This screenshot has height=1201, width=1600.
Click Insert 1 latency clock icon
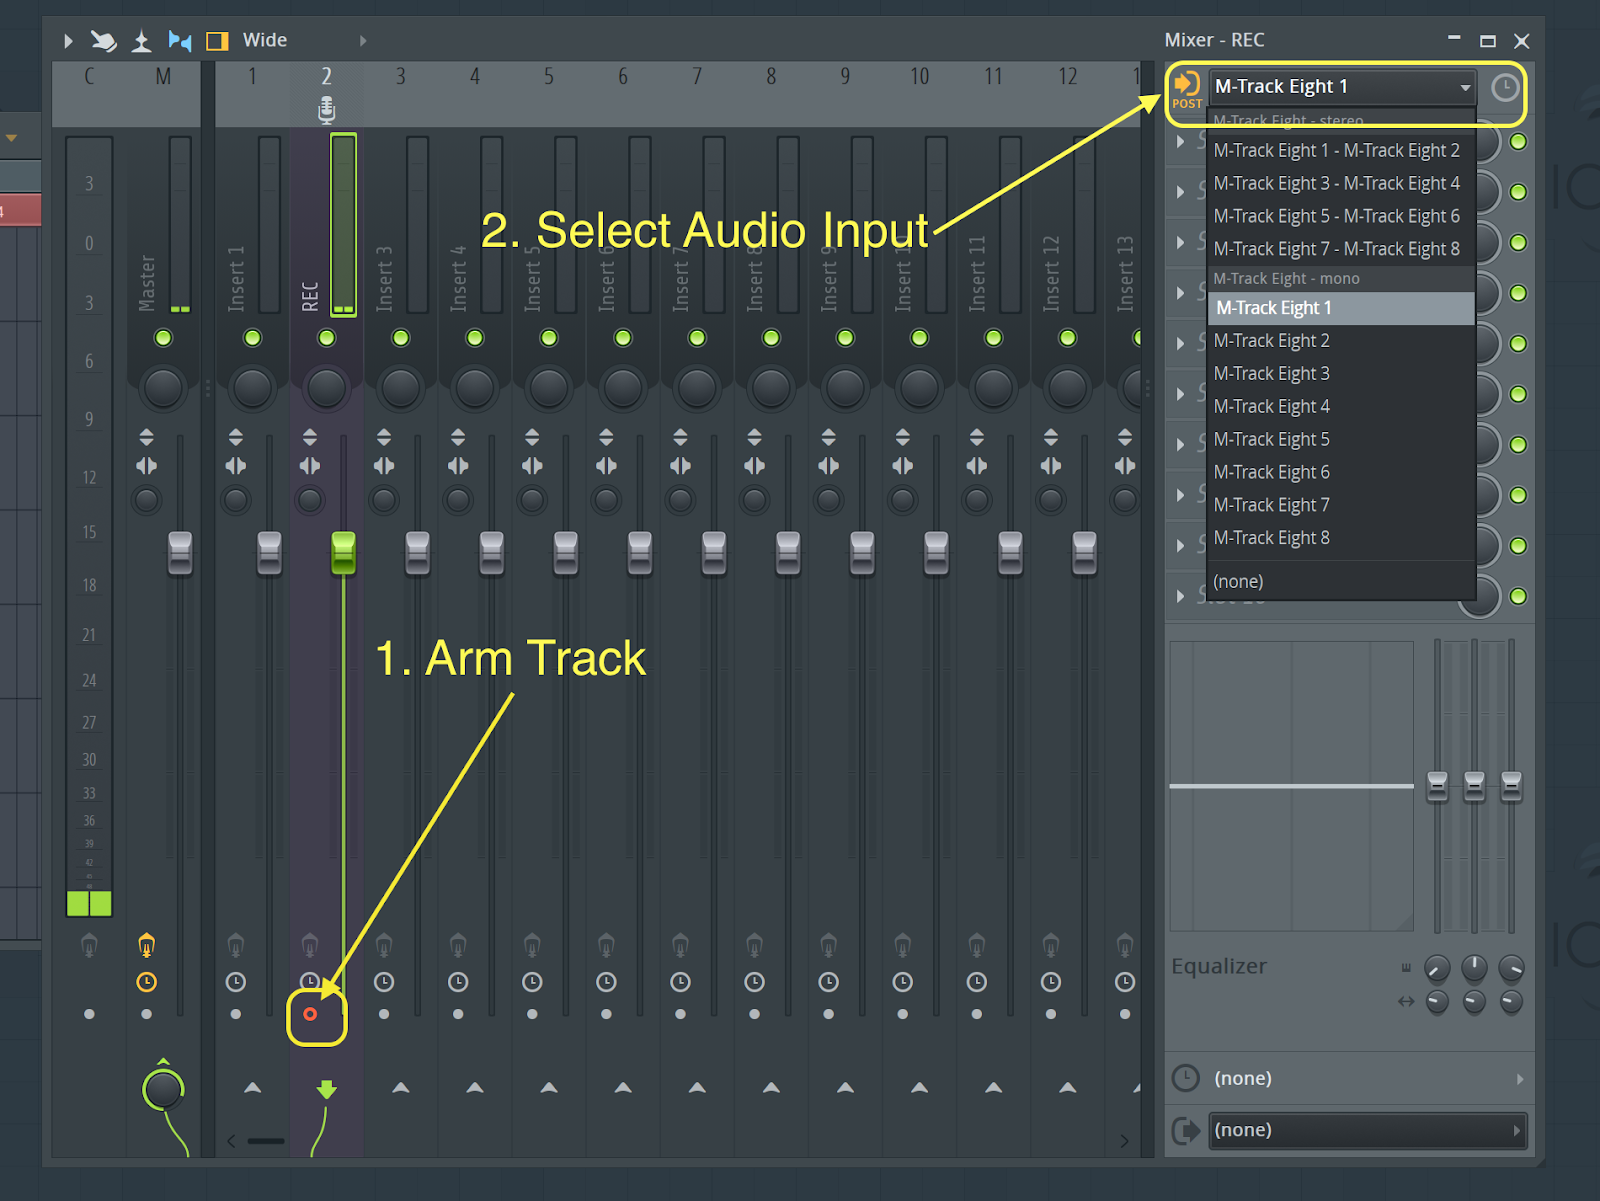tap(236, 982)
